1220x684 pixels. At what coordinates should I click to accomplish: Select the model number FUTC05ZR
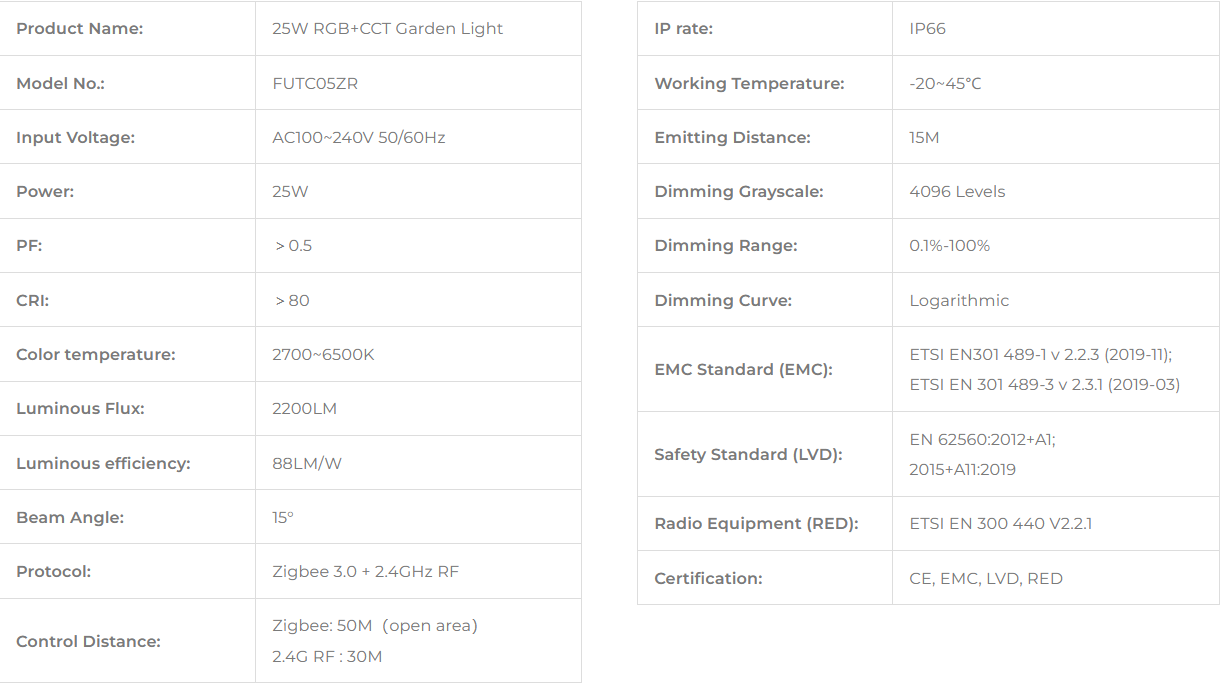(x=315, y=83)
